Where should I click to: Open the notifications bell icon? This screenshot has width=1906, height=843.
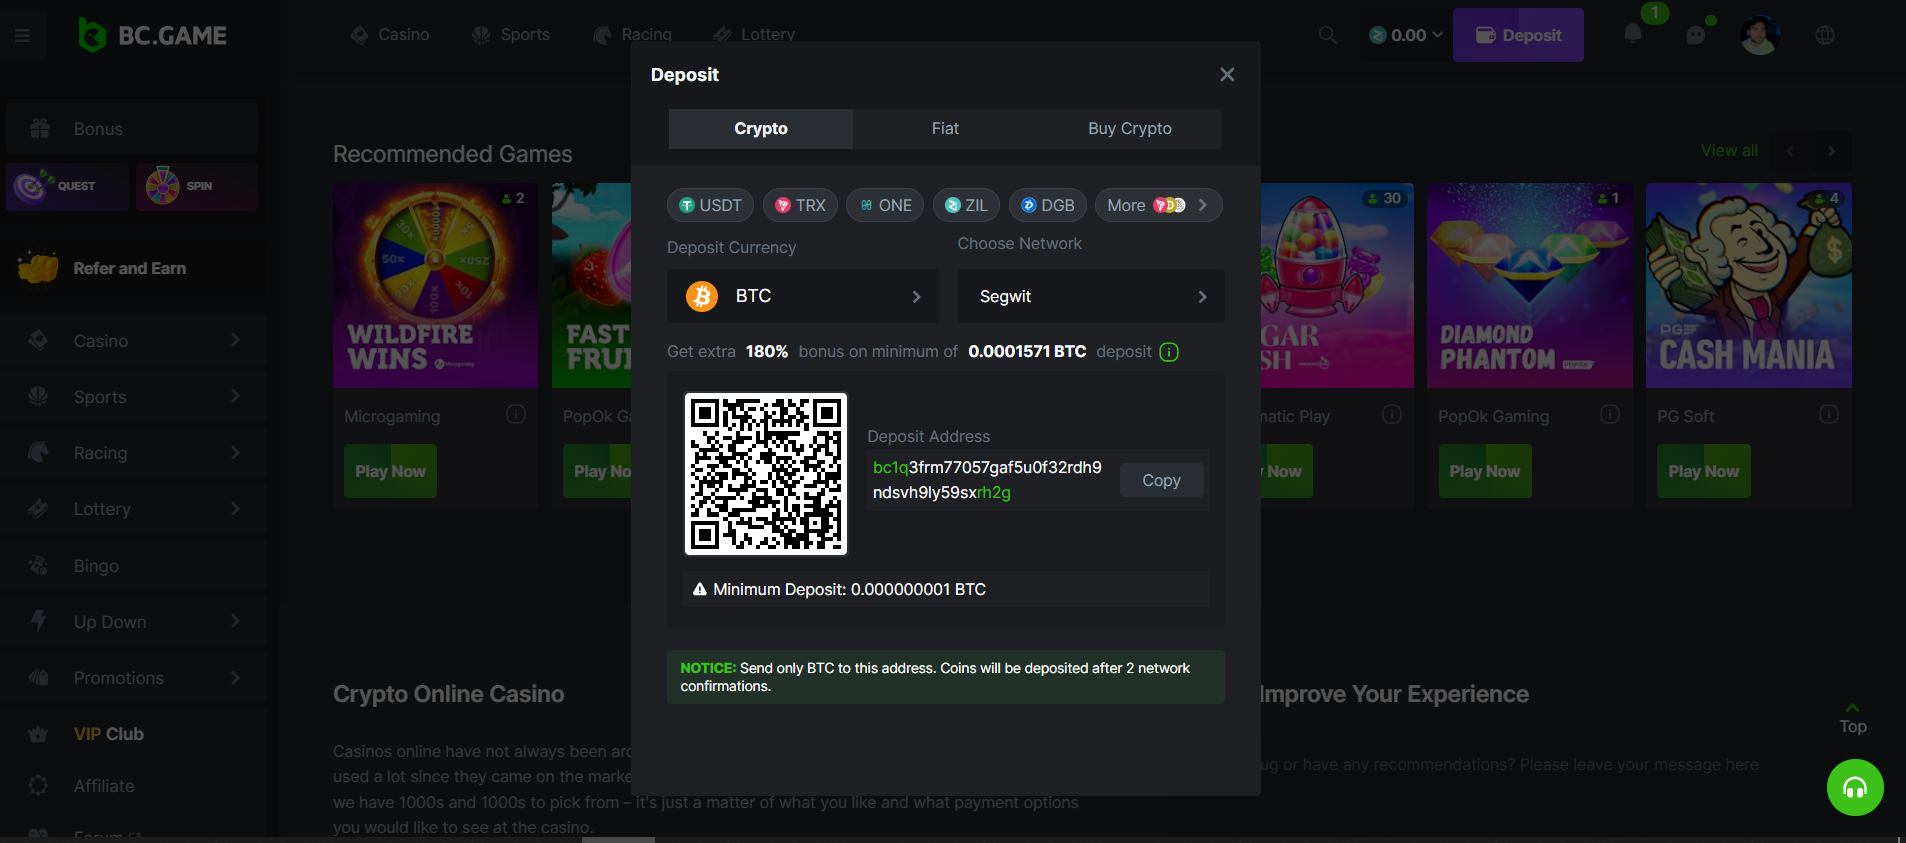[1633, 34]
